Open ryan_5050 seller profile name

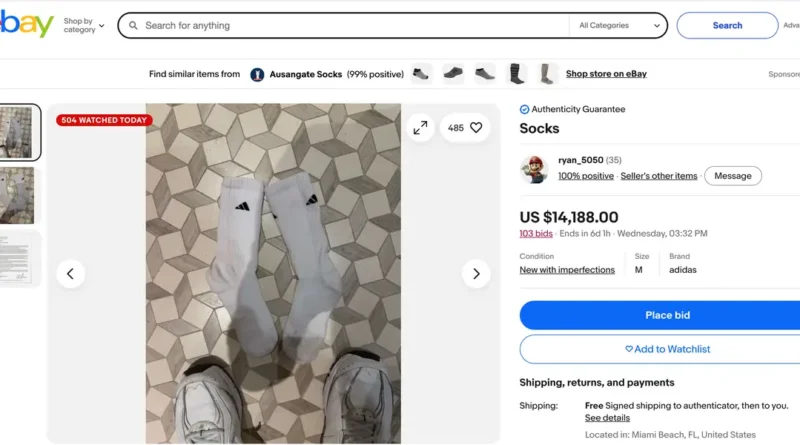point(581,160)
